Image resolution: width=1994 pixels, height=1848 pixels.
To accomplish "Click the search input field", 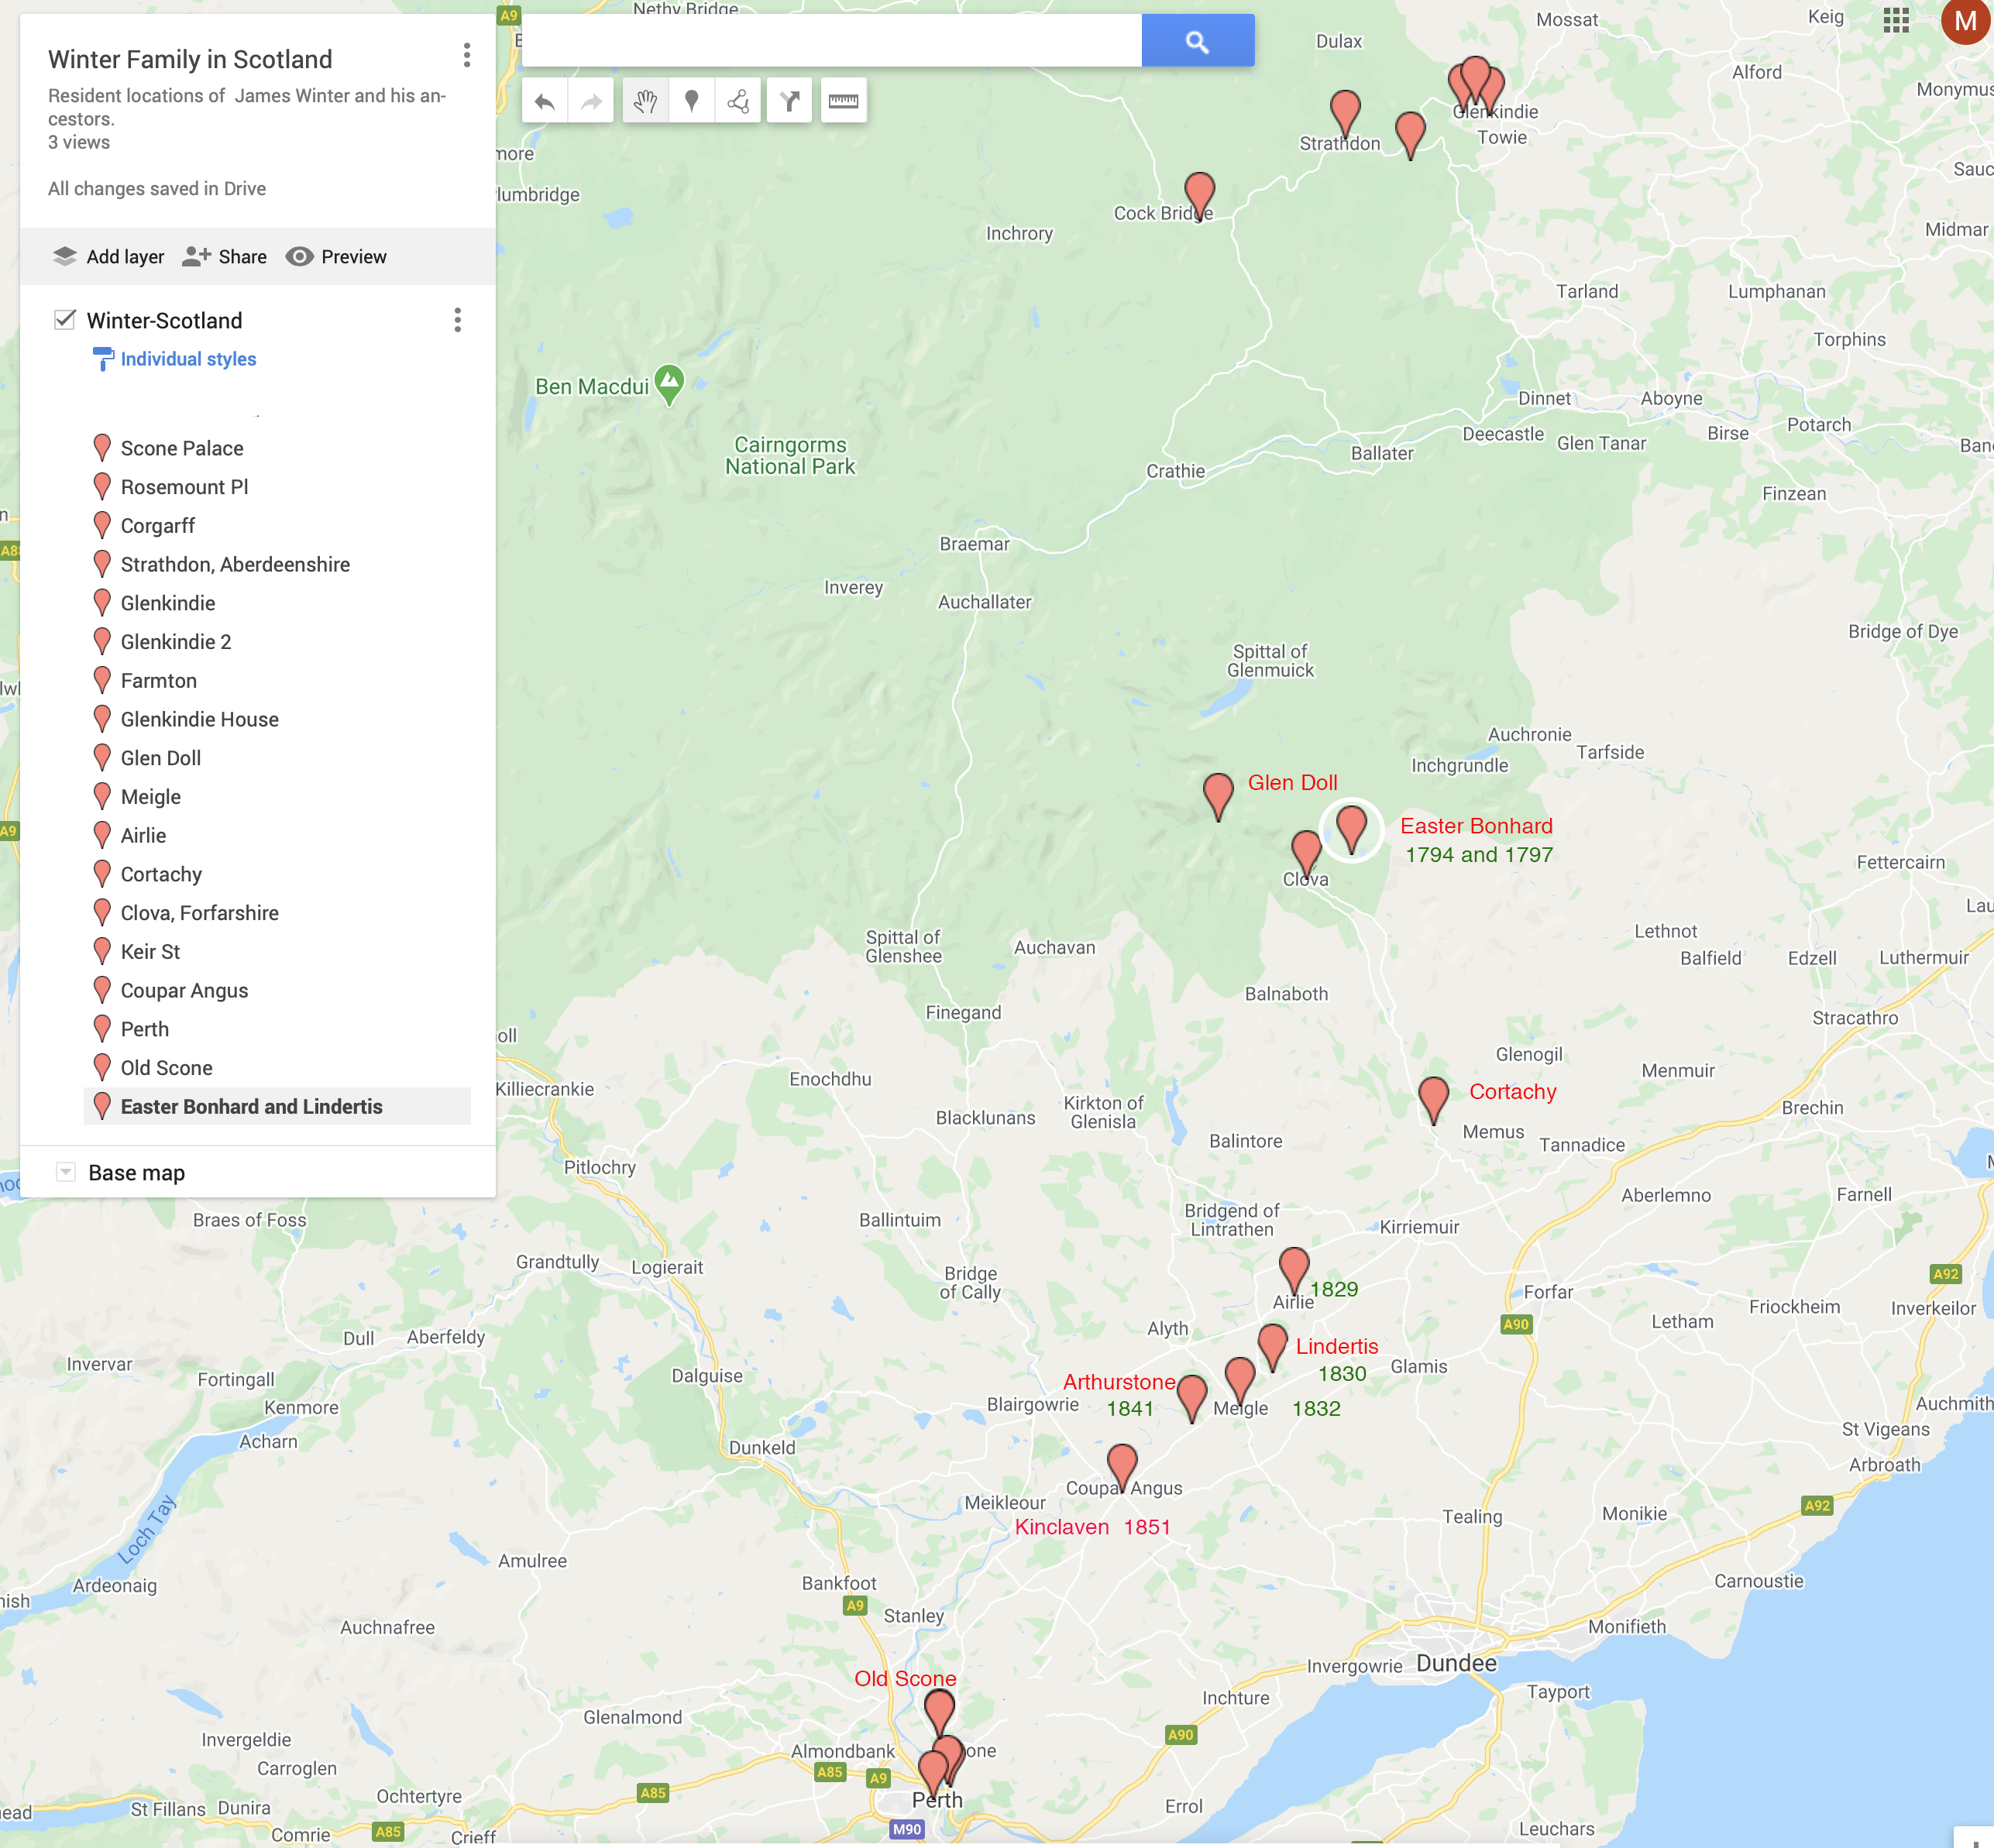I will click(830, 41).
